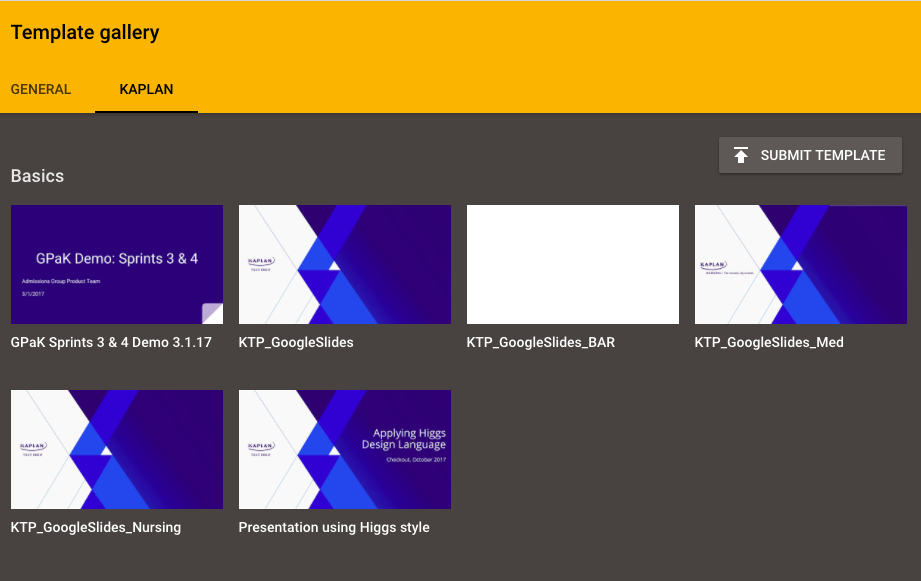Image resolution: width=921 pixels, height=581 pixels.
Task: Open the Applying Higgs Design Language thumbnail
Action: (344, 449)
